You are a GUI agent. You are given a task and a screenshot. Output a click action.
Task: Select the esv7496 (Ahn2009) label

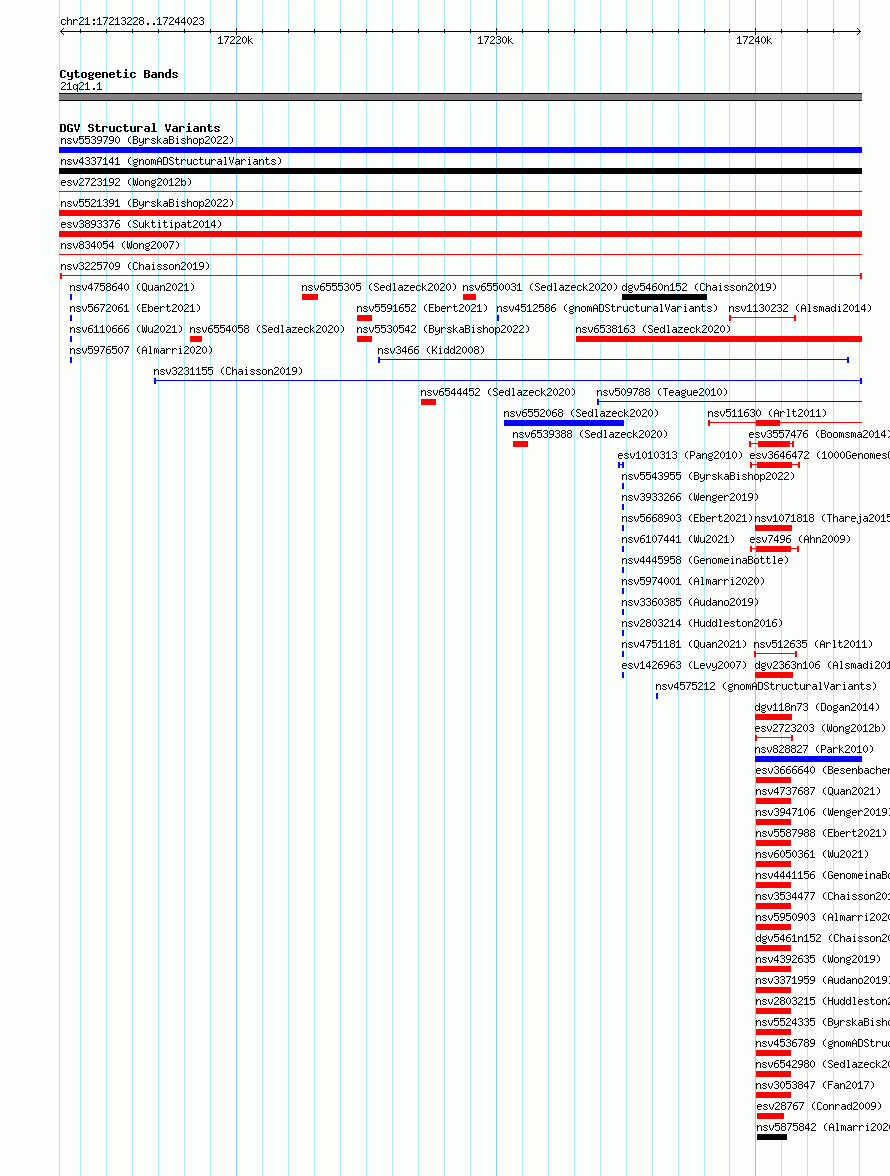(800, 539)
